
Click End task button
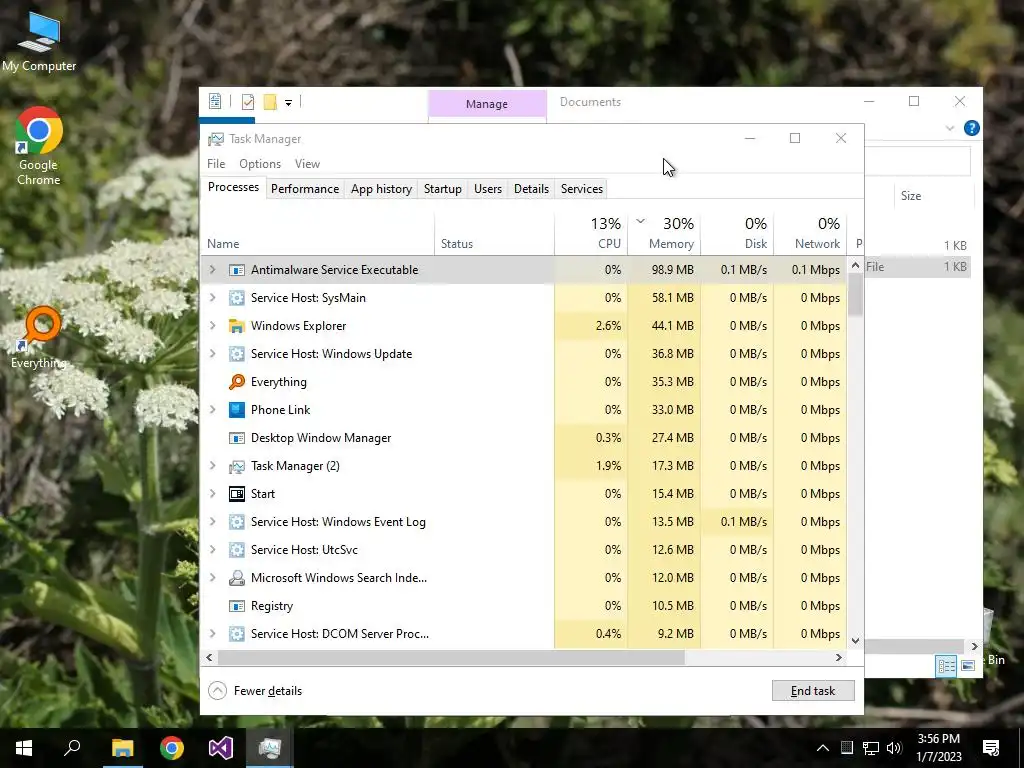813,691
